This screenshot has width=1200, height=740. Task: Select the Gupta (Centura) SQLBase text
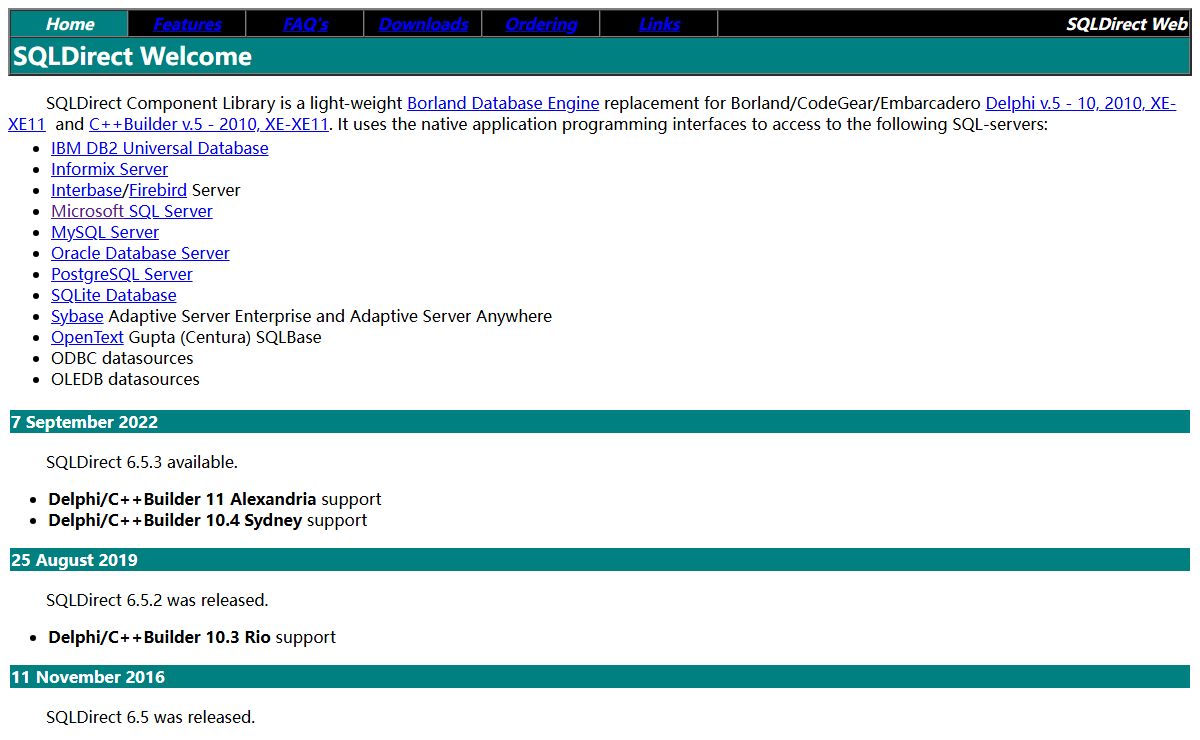225,337
